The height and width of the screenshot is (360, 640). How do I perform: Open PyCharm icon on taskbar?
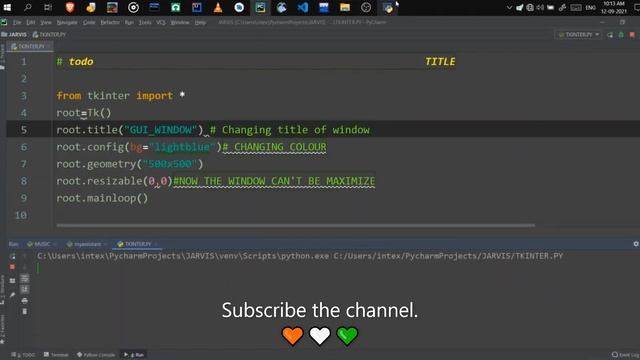click(260, 7)
